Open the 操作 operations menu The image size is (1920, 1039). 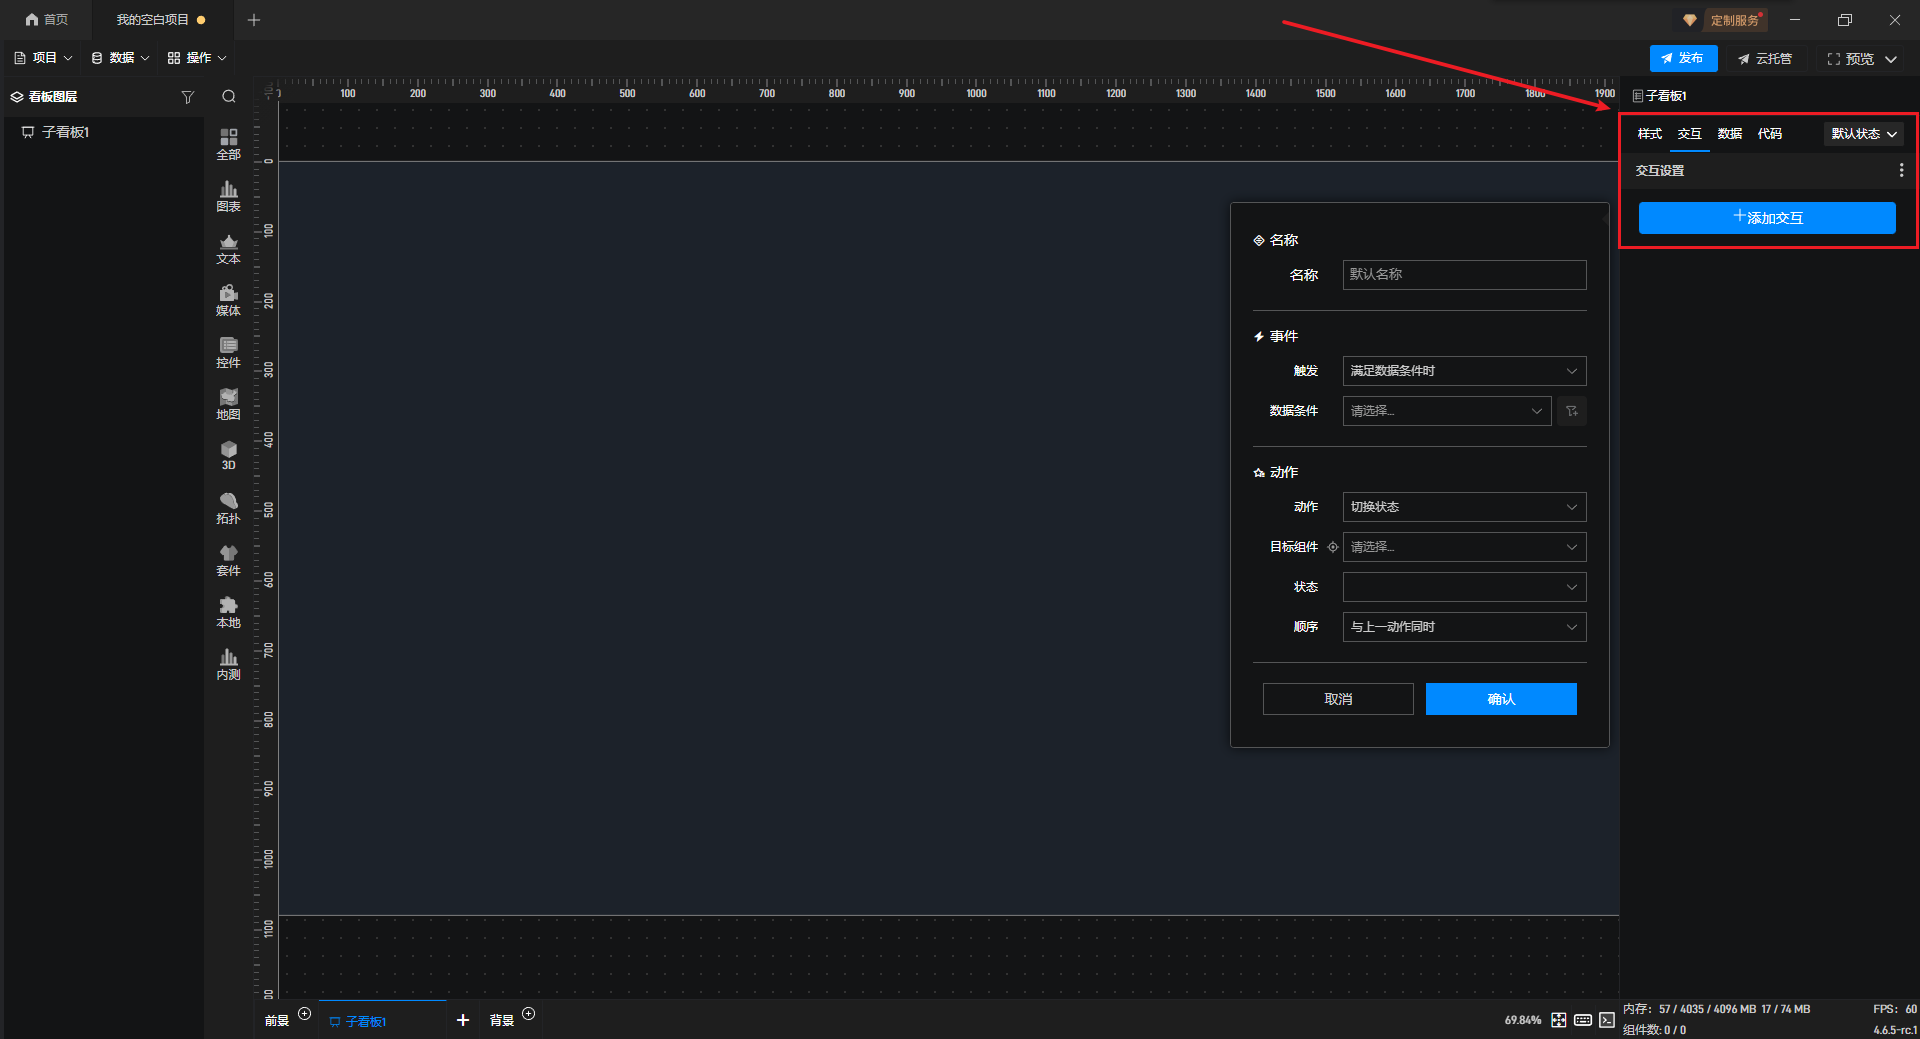tap(197, 58)
